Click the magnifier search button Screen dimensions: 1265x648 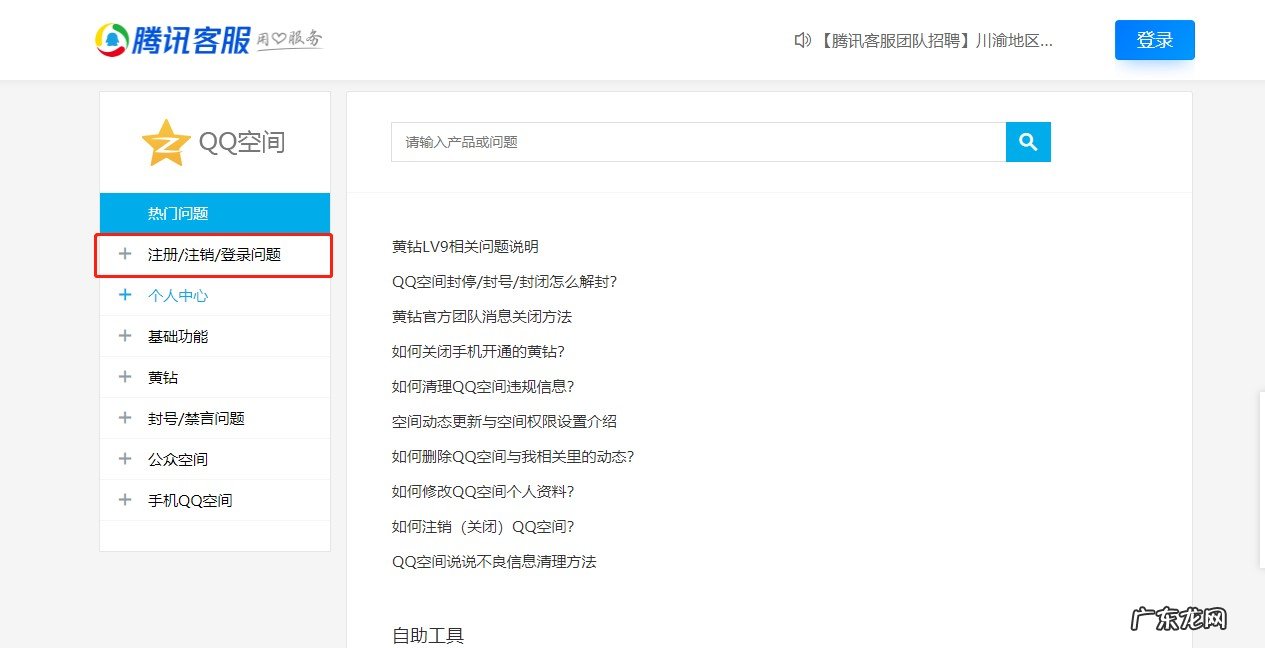(x=1028, y=142)
